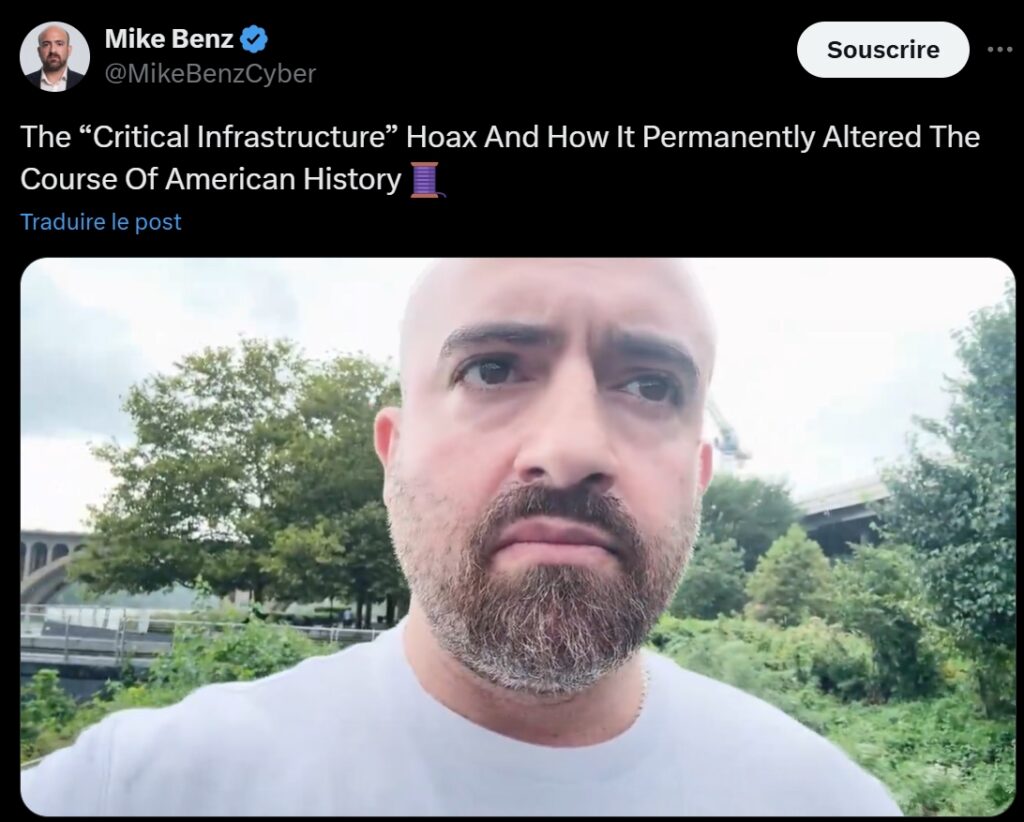
Task: Click the purple thread spool emoji
Action: pyautogui.click(x=427, y=180)
